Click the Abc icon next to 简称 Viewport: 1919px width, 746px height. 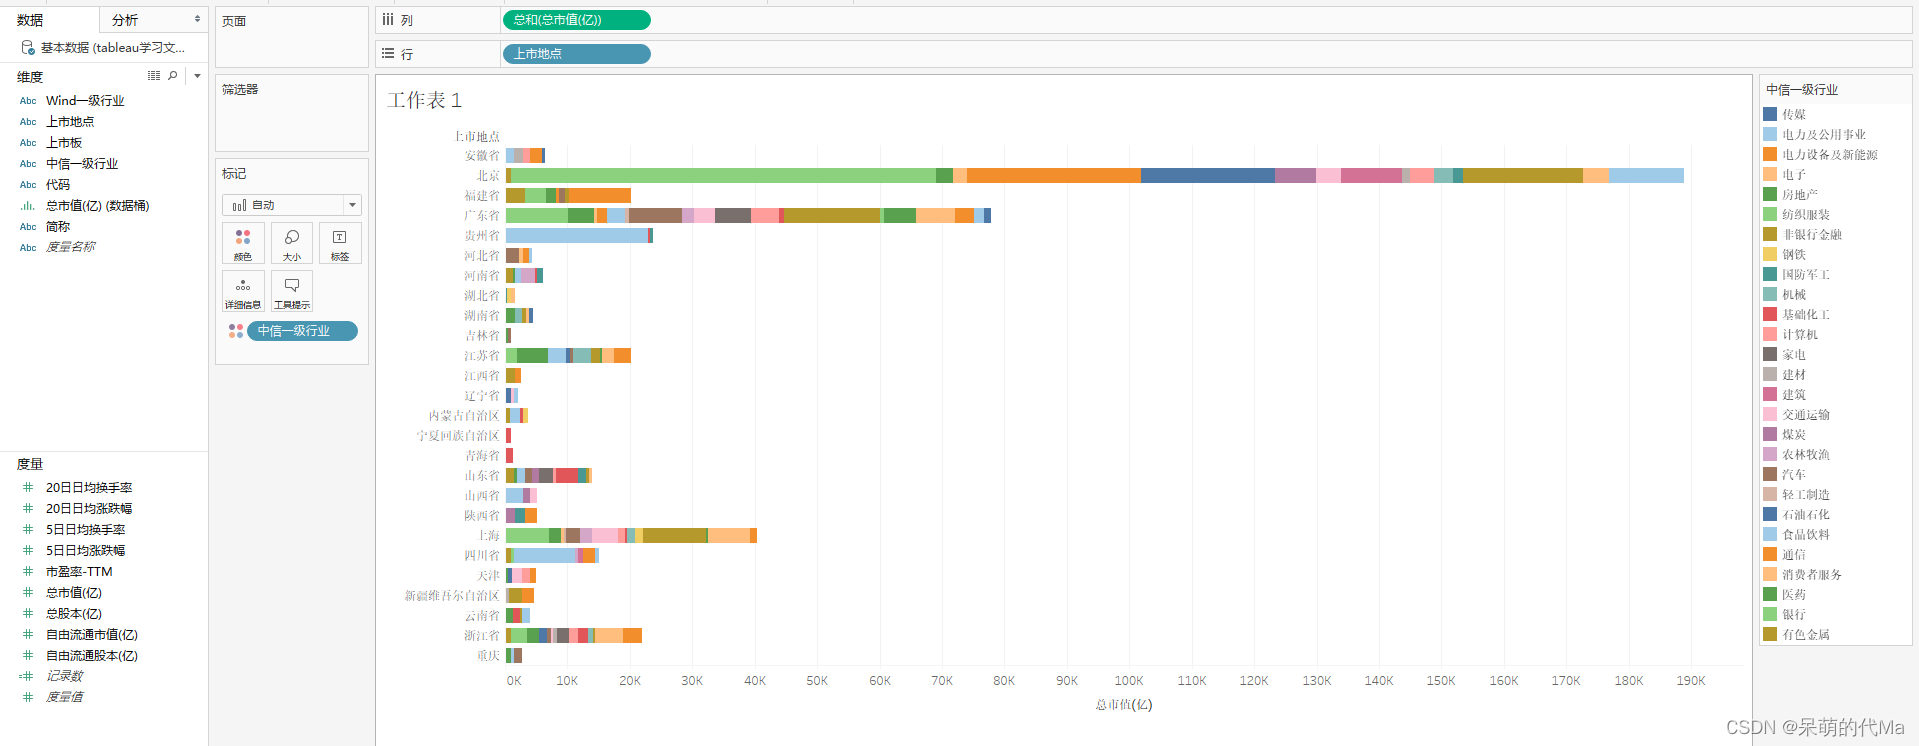[28, 227]
